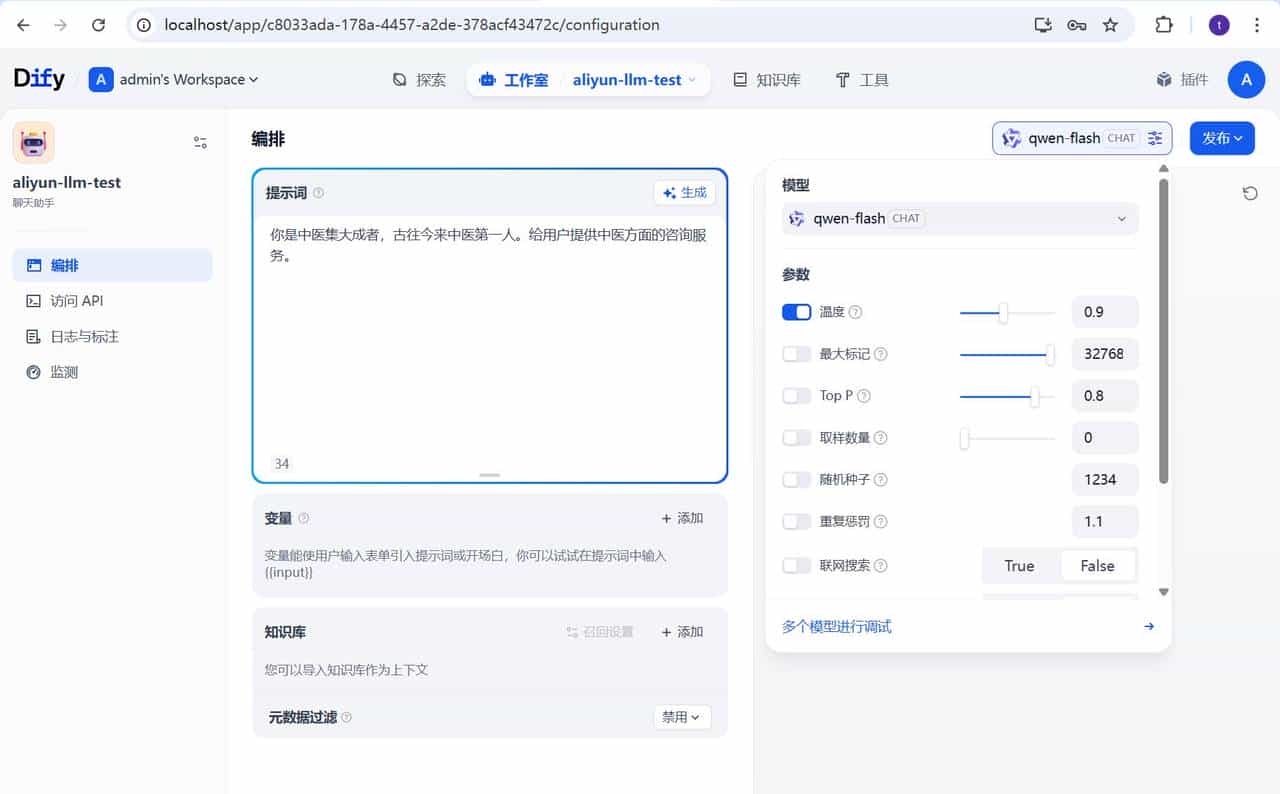This screenshot has width=1280, height=794.
Task: Open the 发布 publish dropdown
Action: coord(1222,138)
